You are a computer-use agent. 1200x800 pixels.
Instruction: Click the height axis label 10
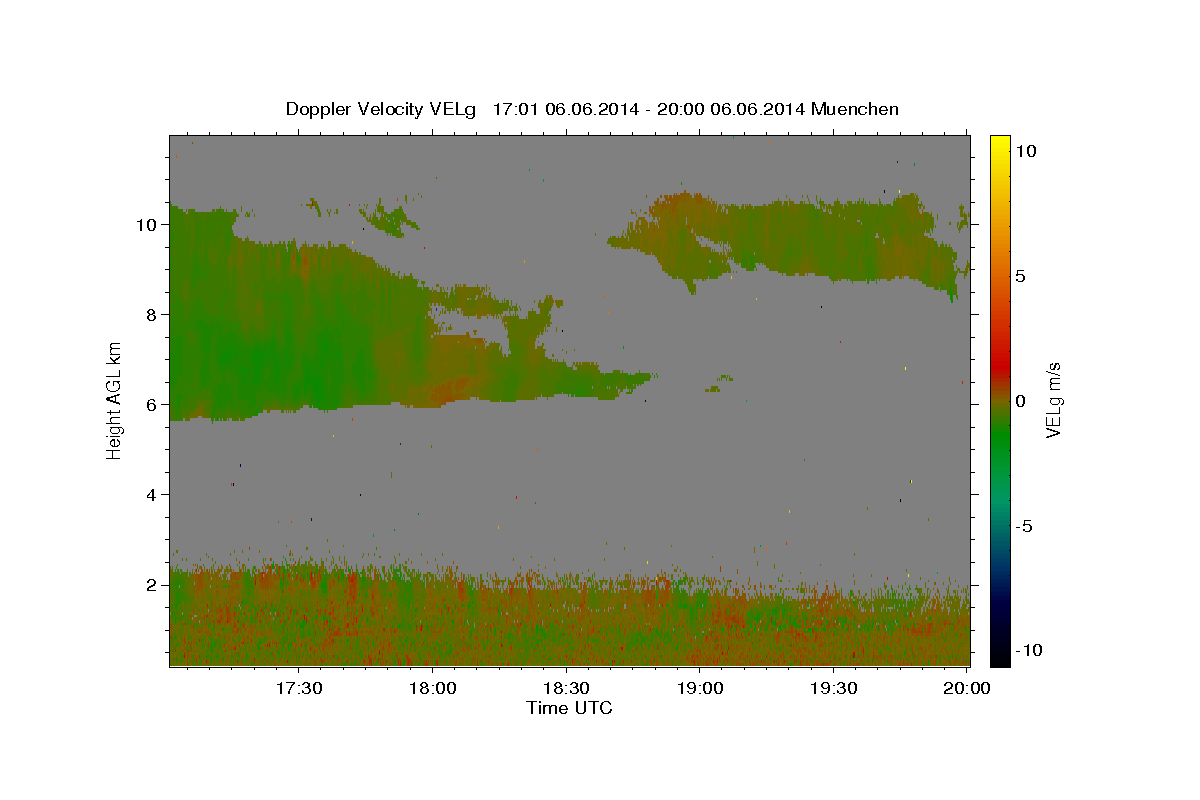(148, 225)
